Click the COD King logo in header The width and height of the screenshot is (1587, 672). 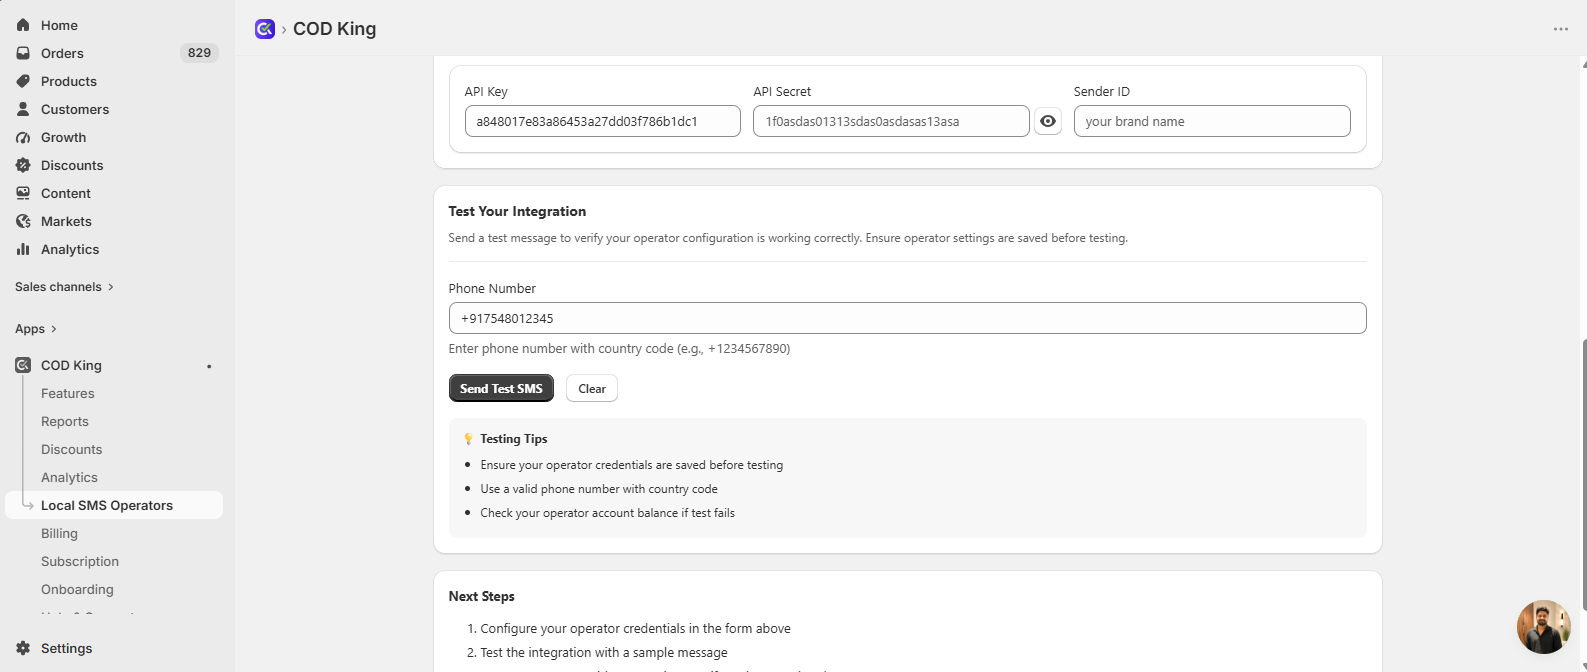tap(265, 29)
